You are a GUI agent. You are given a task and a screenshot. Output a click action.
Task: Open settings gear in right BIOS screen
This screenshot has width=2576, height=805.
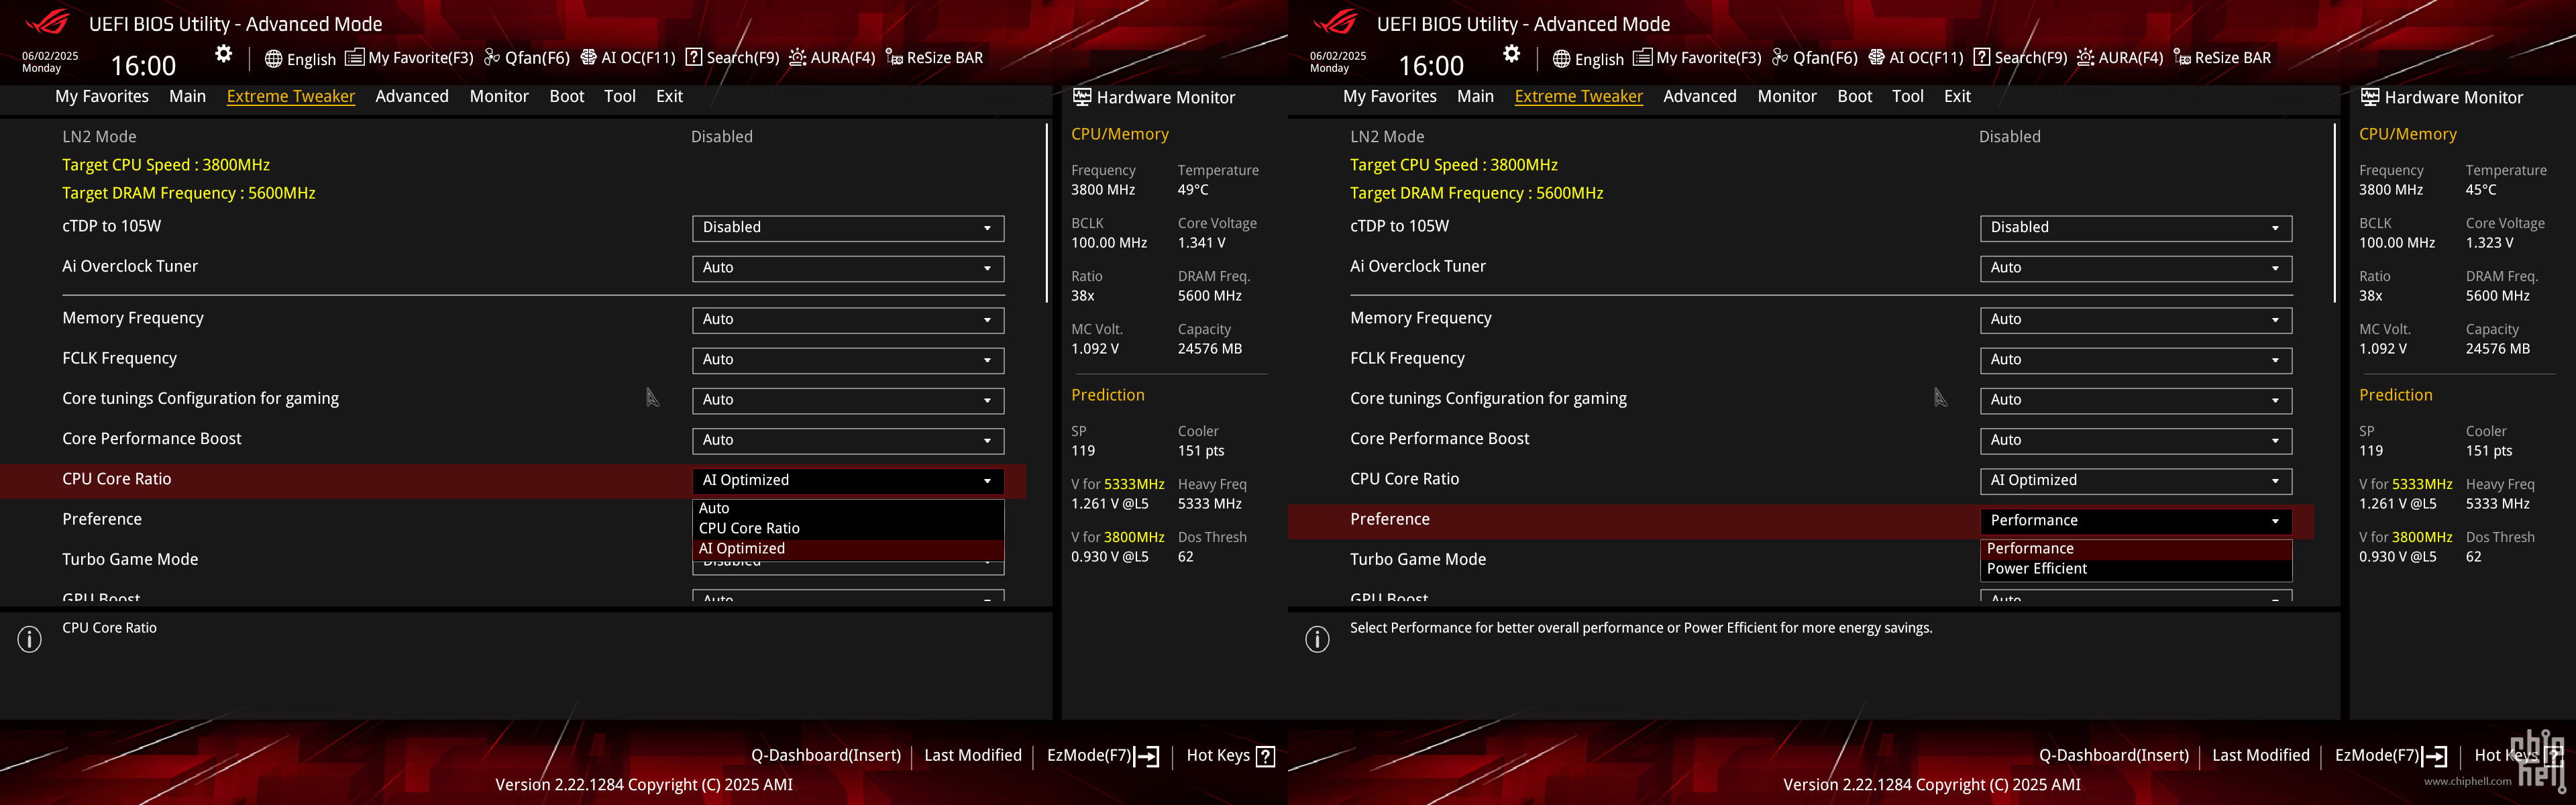click(x=1512, y=54)
